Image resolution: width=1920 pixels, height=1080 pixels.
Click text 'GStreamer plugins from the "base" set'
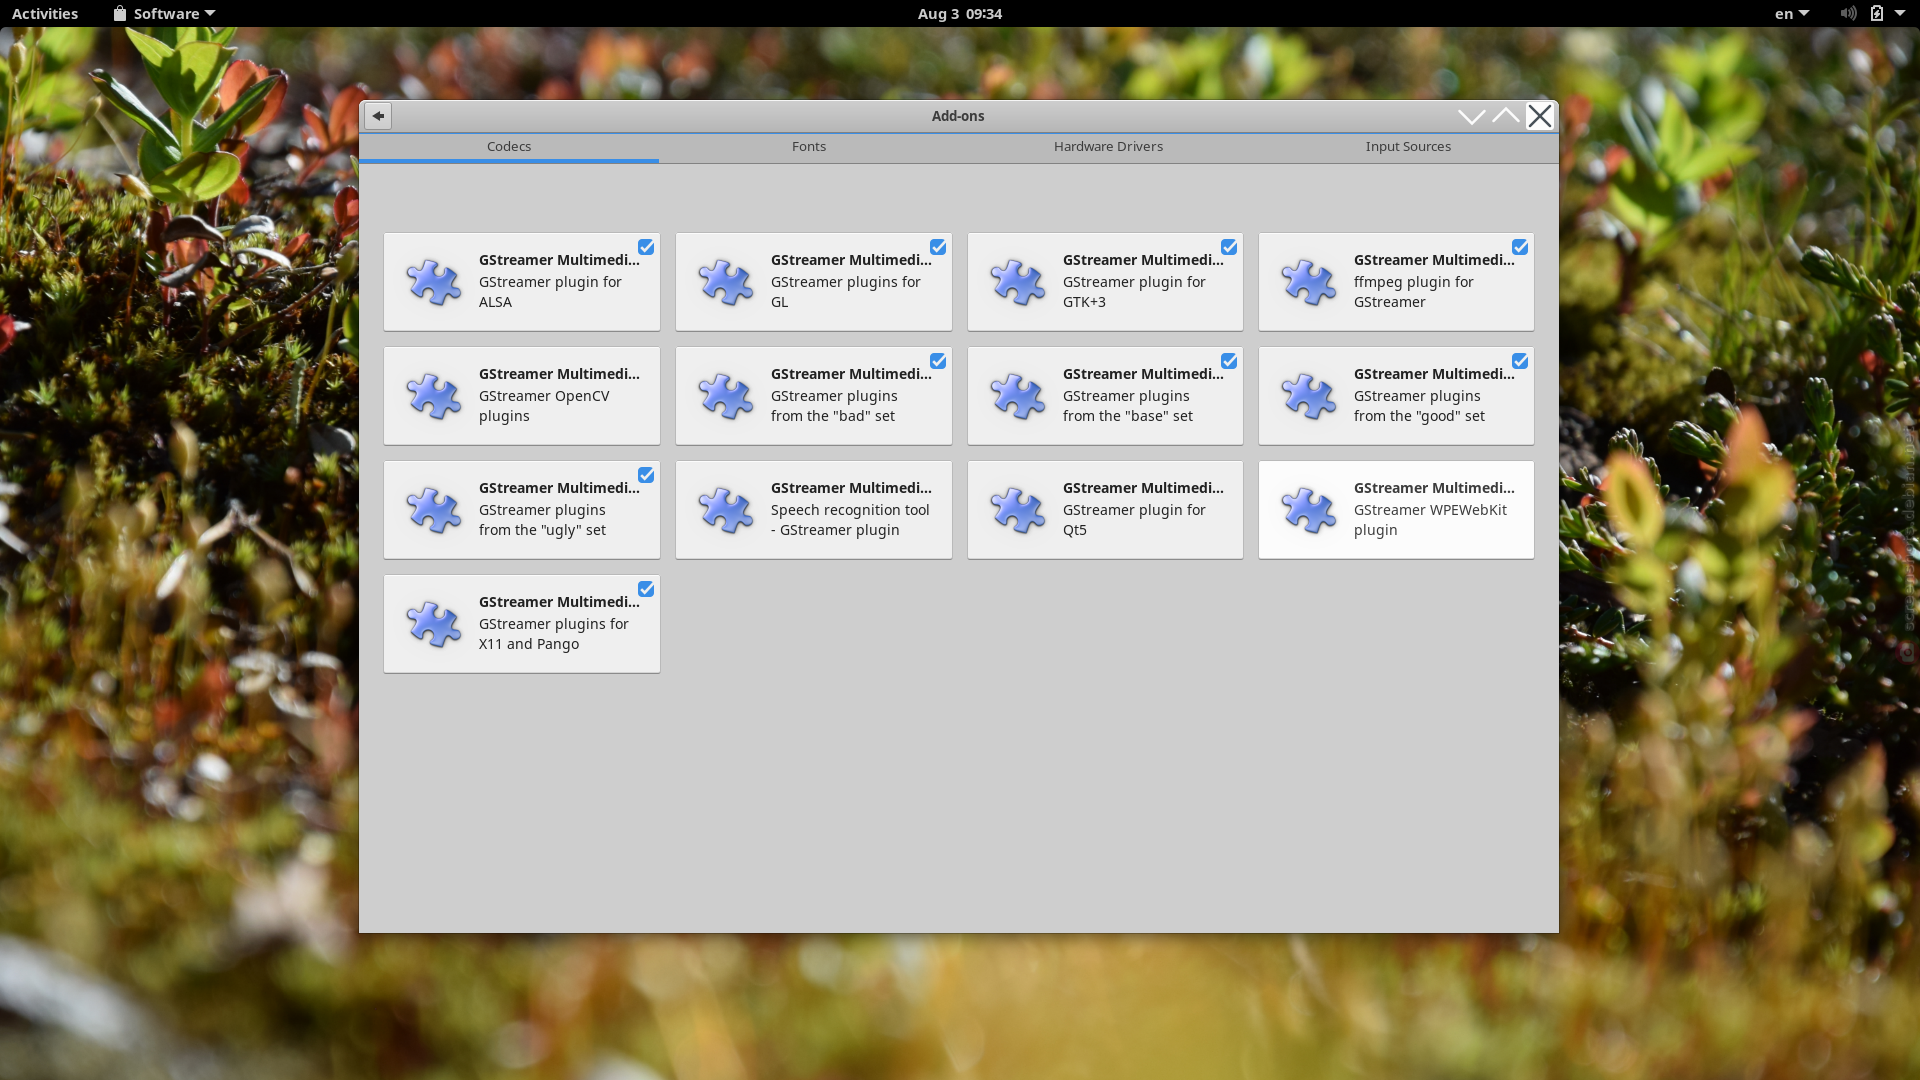[1127, 406]
